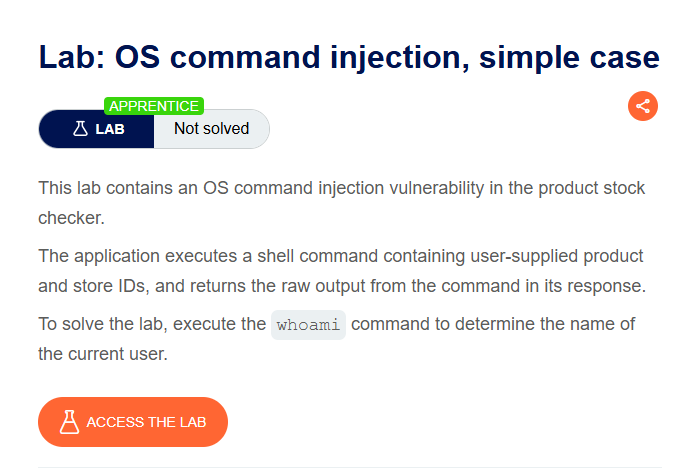Open the lab via ACCESS THE LAB
The height and width of the screenshot is (468, 700).
[x=133, y=422]
